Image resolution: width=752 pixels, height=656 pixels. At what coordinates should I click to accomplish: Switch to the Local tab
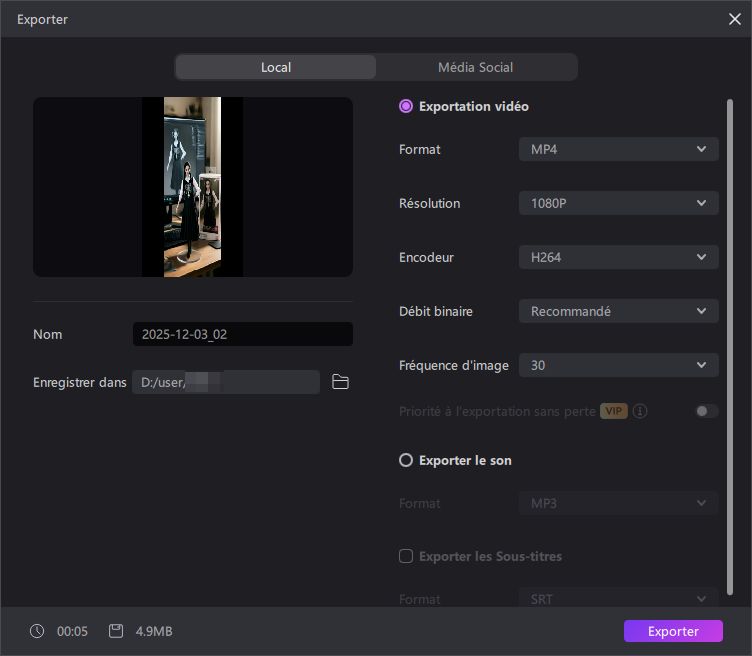pos(276,67)
